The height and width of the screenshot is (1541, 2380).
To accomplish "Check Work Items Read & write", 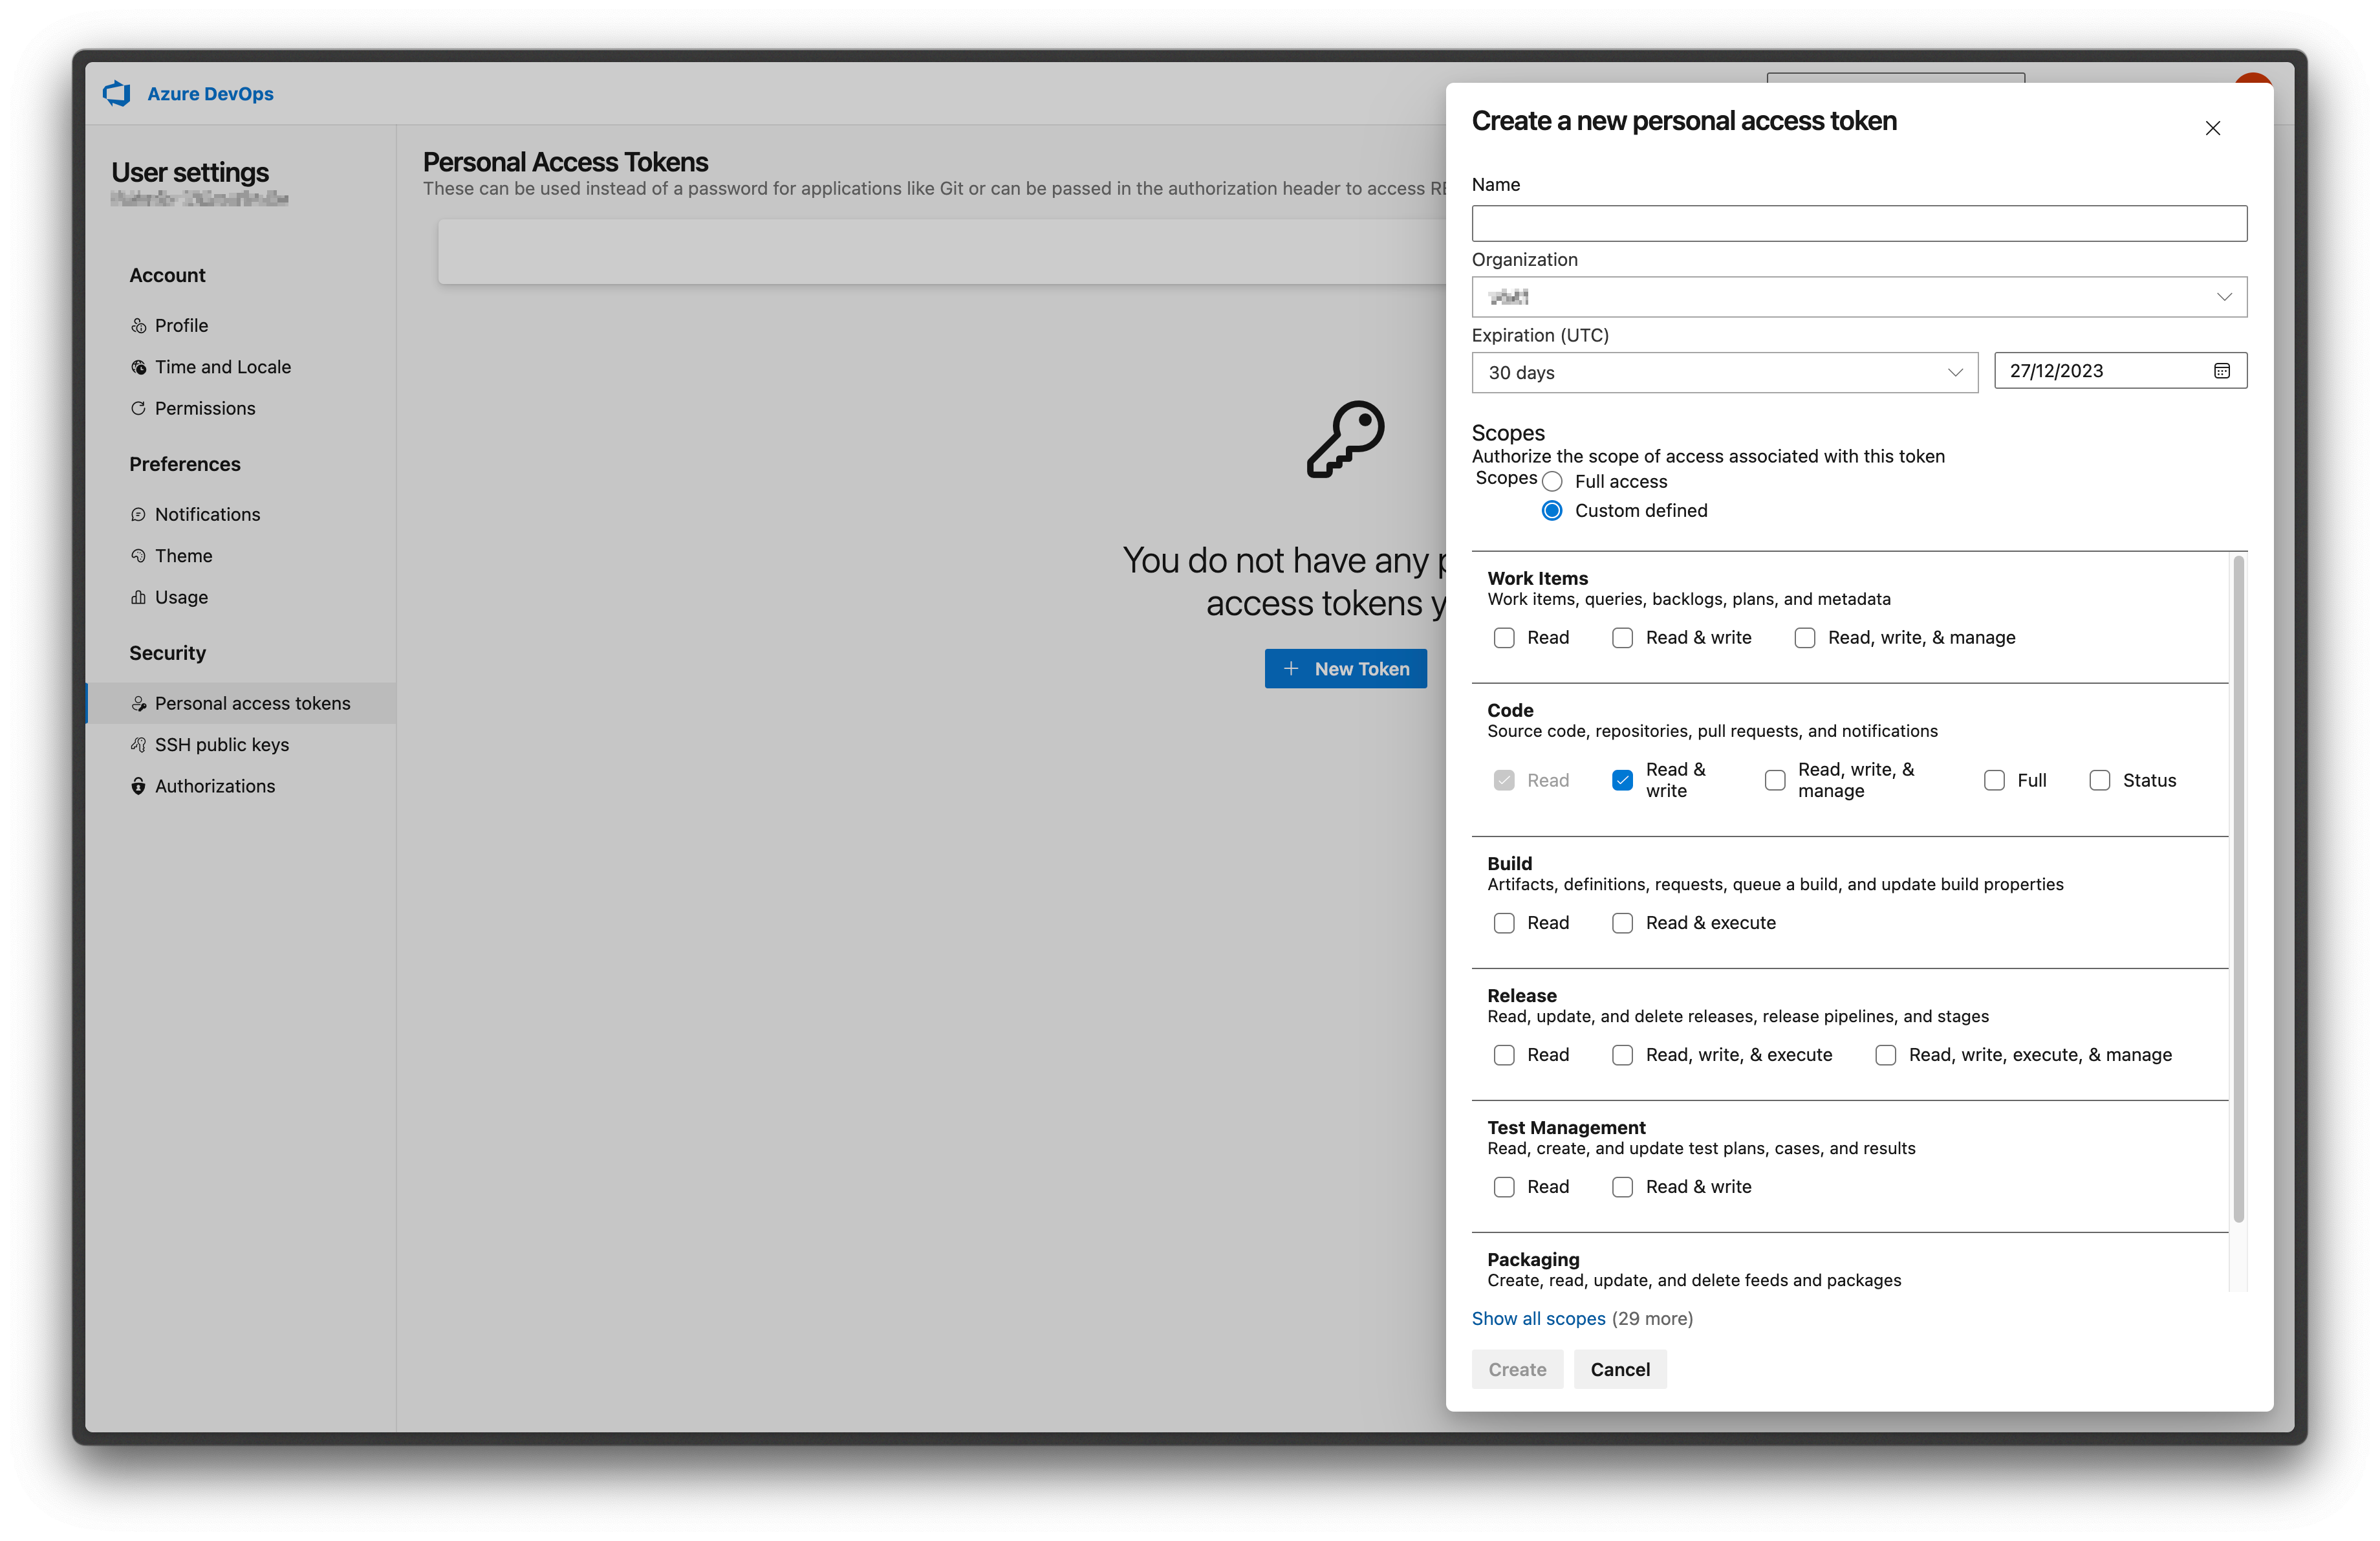I will coord(1623,638).
